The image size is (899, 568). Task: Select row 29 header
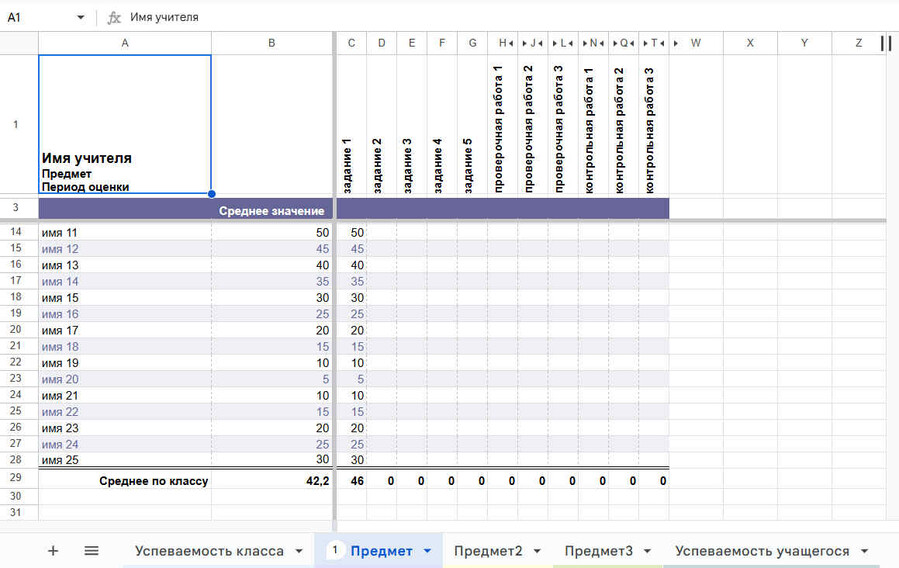click(x=15, y=479)
